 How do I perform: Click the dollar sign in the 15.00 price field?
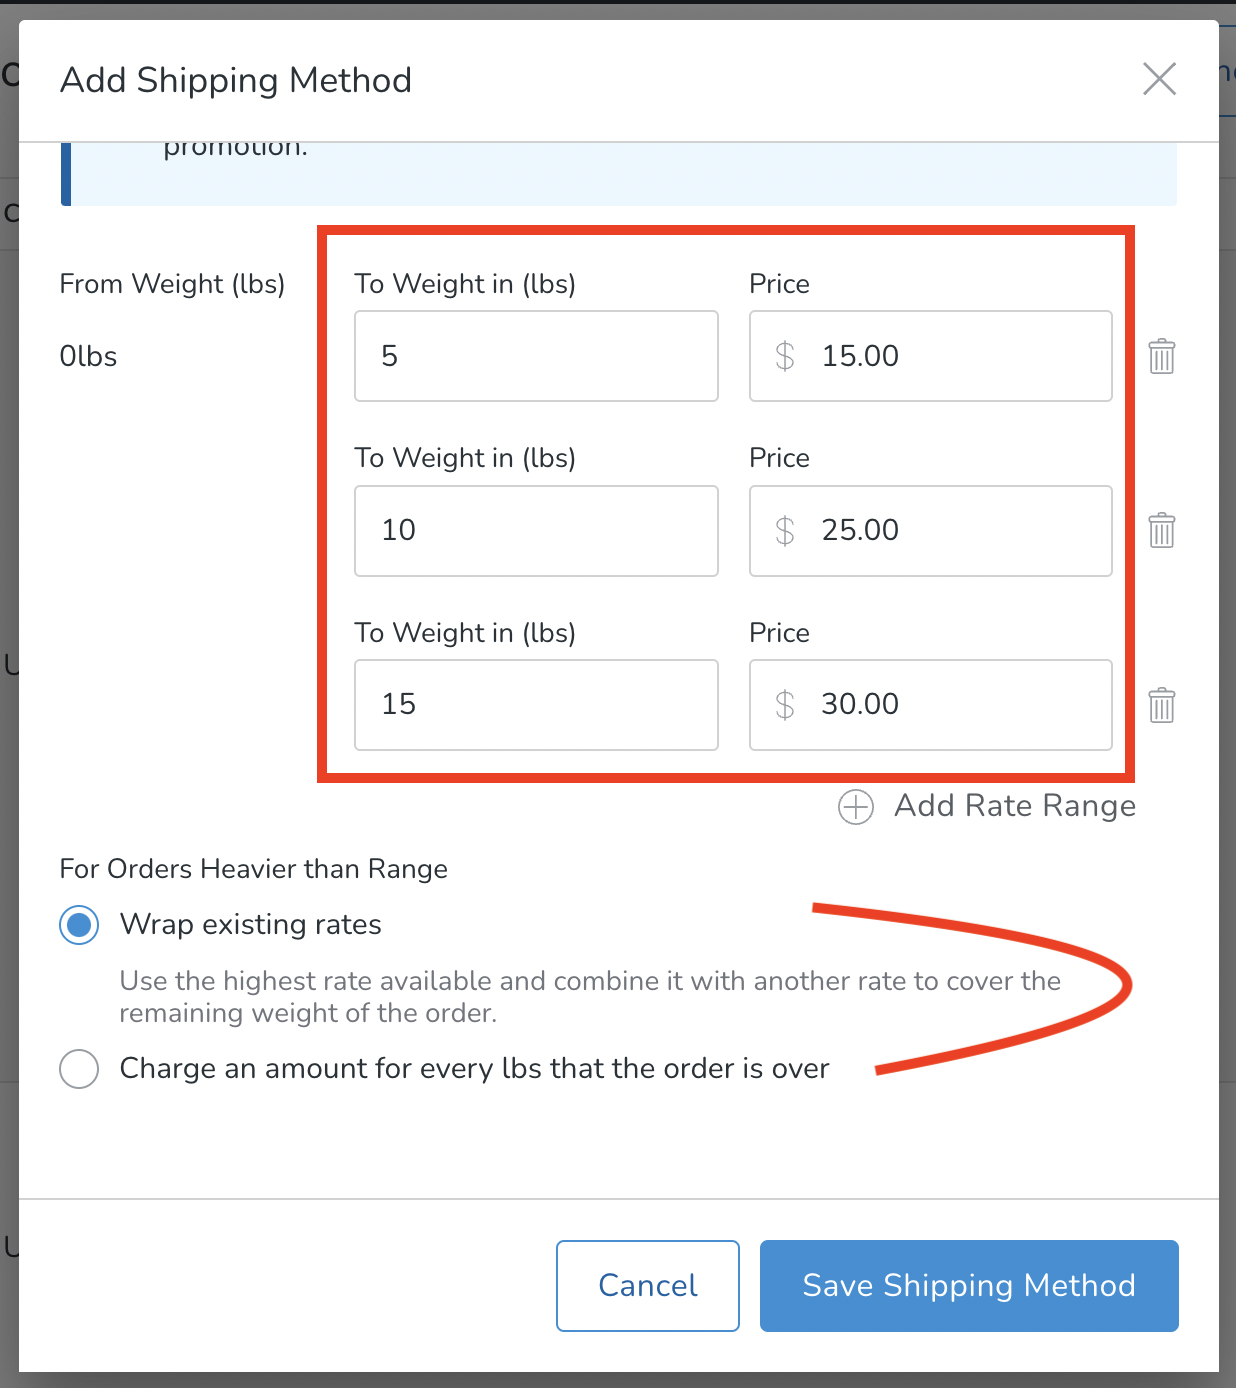785,356
